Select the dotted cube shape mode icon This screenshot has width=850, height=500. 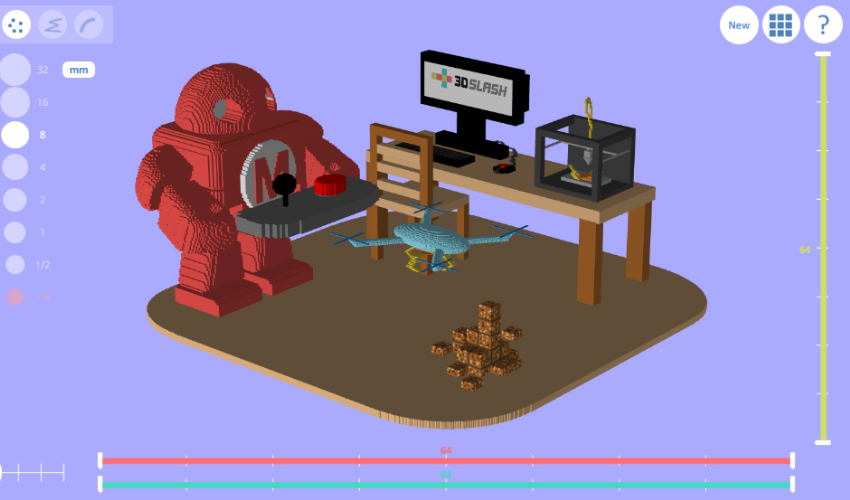16,25
